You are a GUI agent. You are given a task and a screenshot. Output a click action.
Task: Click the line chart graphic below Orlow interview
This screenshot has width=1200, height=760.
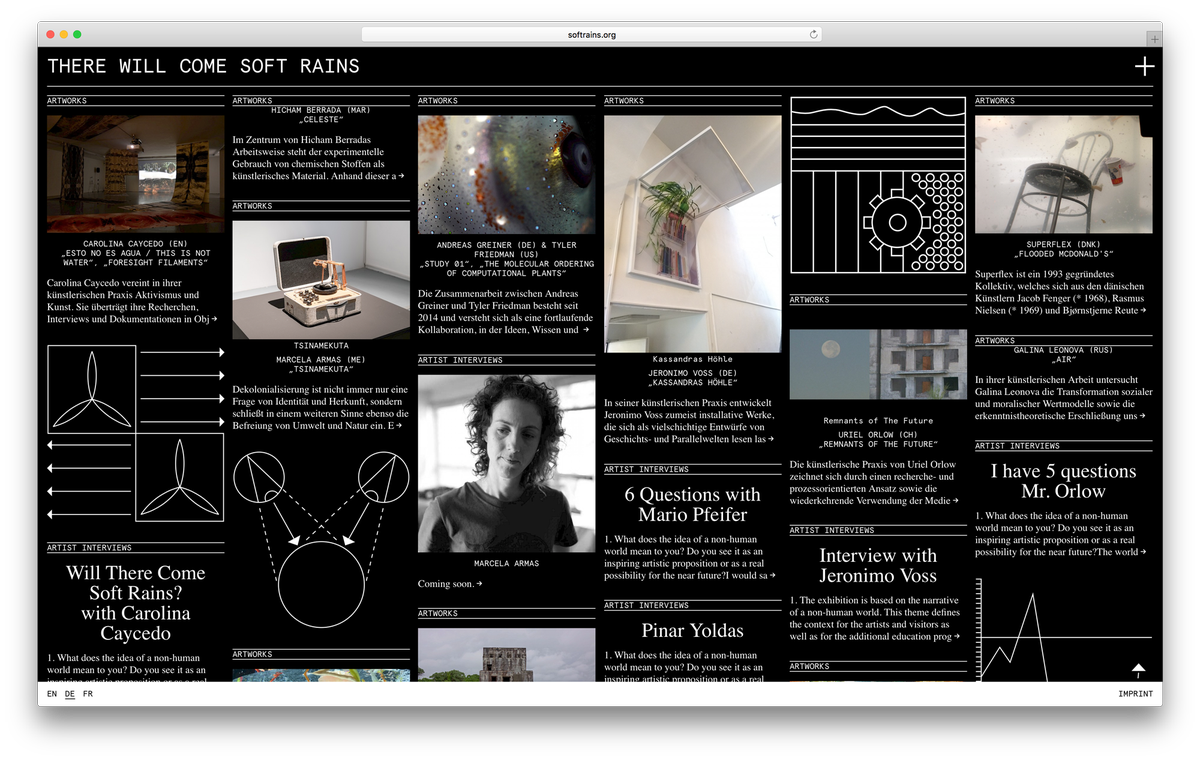pyautogui.click(x=1064, y=630)
